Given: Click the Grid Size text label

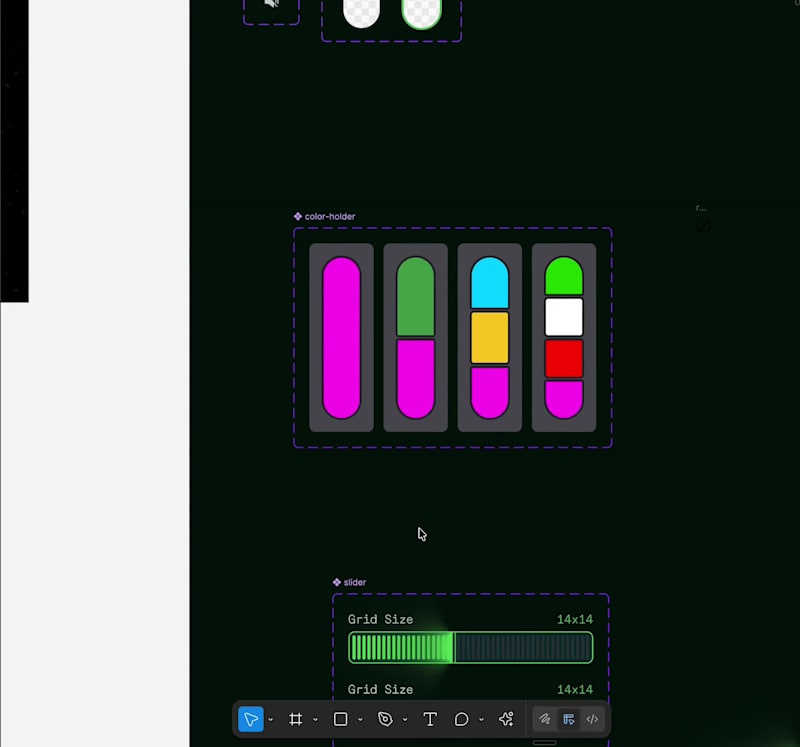Looking at the screenshot, I should click(380, 619).
